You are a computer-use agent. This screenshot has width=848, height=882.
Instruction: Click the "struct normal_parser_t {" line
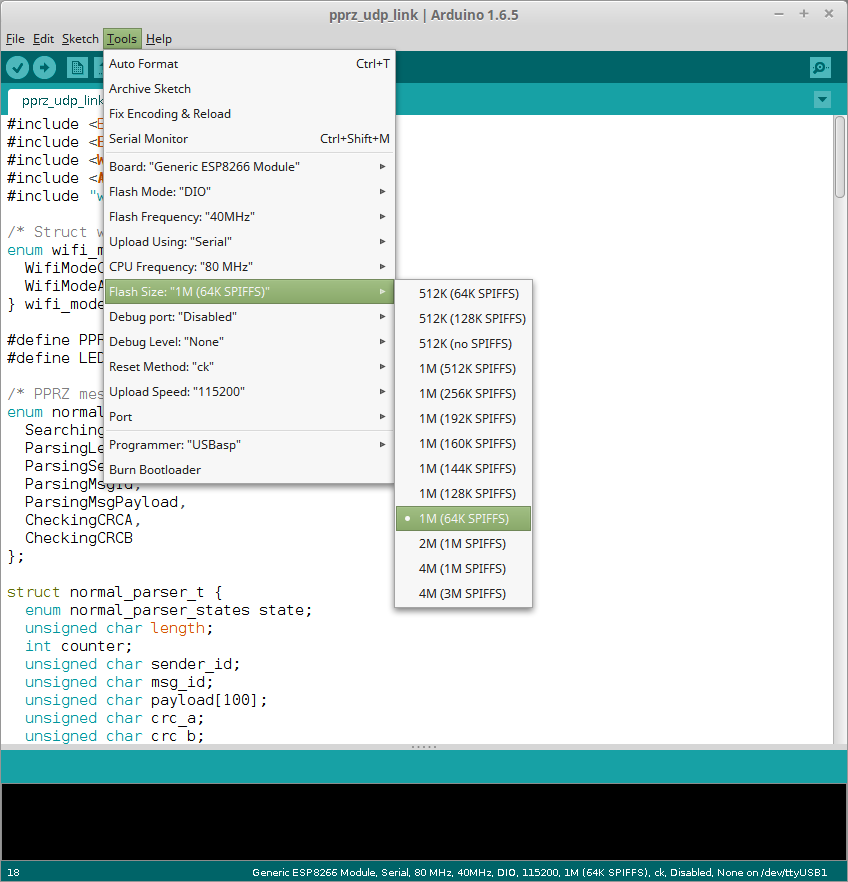click(114, 592)
